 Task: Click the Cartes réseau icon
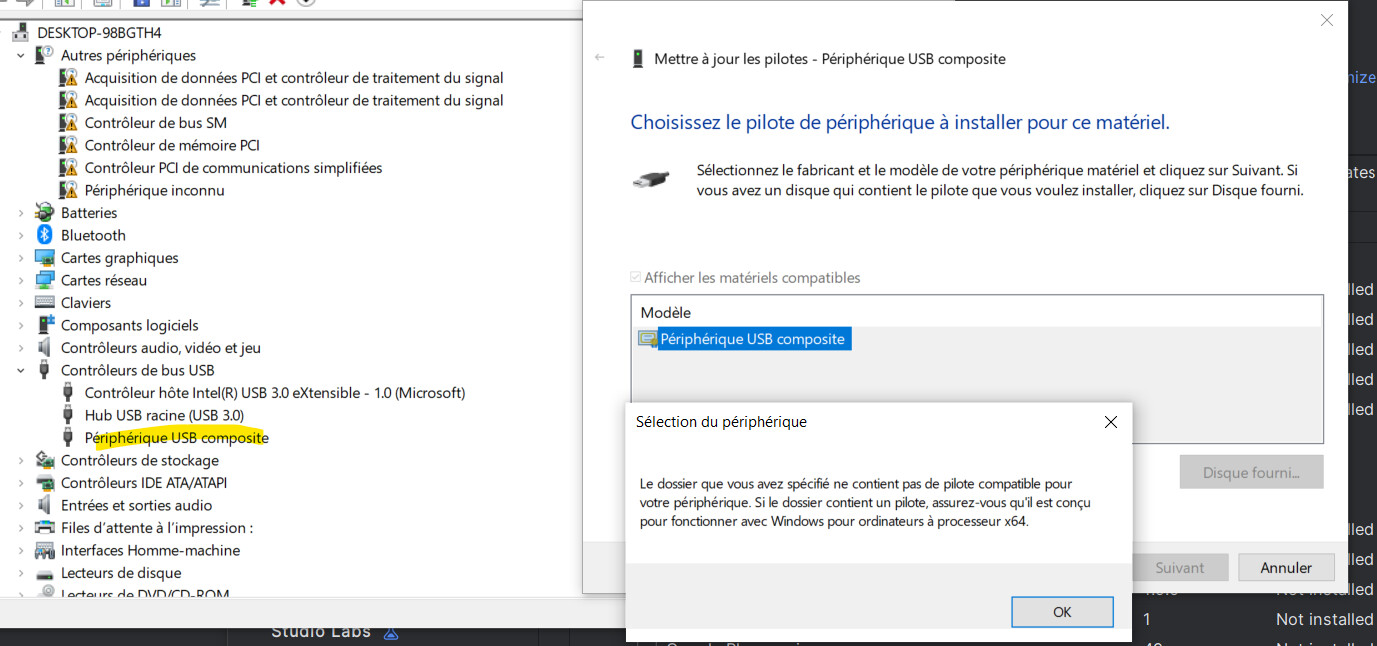point(44,280)
